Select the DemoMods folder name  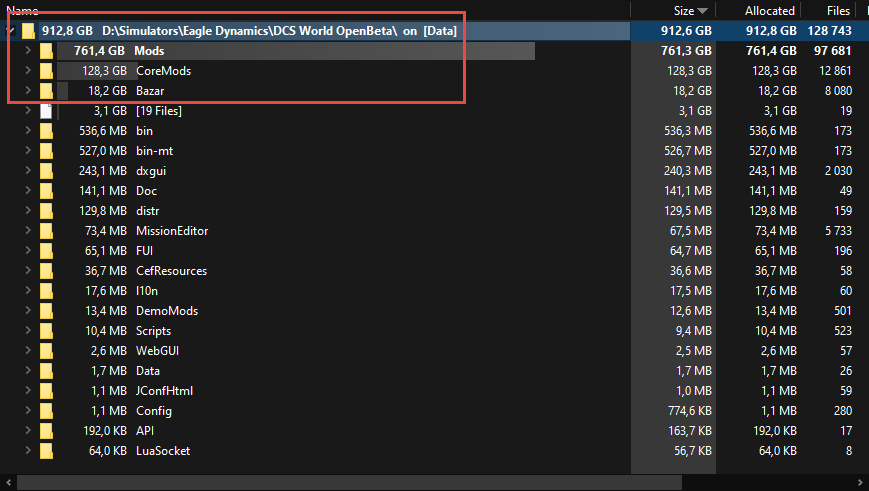(x=167, y=310)
